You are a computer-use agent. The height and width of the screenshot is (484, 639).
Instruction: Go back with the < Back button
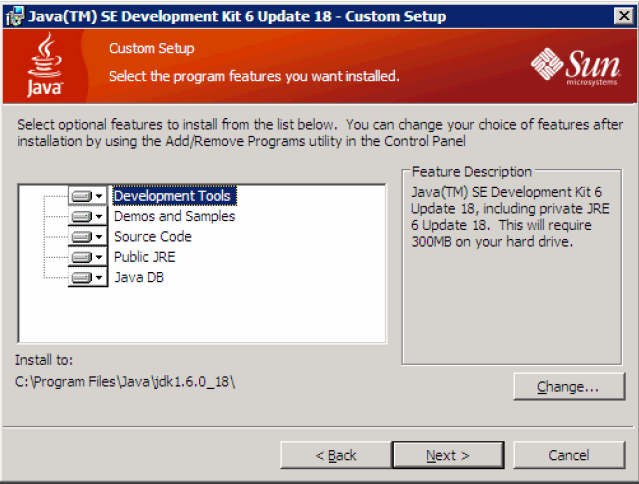pos(336,455)
